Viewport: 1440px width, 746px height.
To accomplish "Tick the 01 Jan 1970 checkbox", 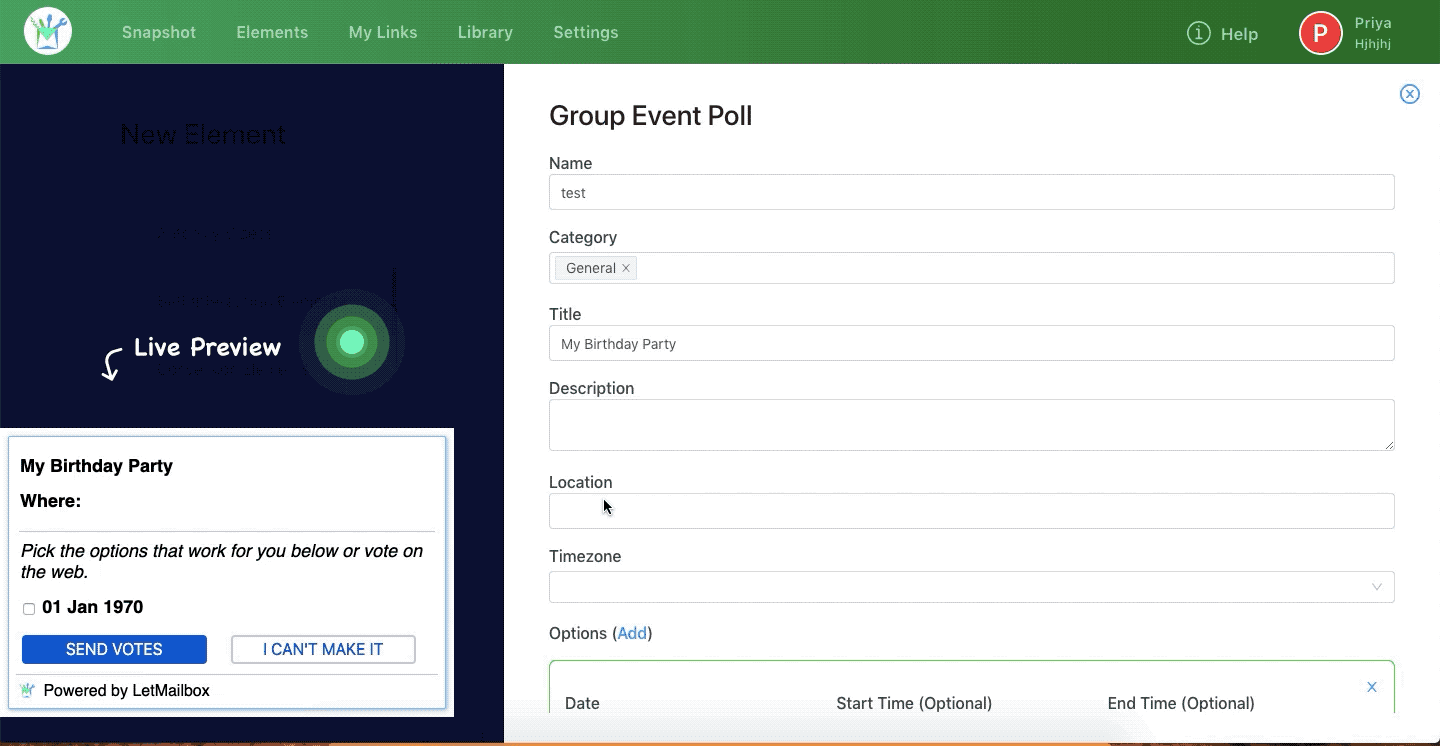I will [29, 608].
